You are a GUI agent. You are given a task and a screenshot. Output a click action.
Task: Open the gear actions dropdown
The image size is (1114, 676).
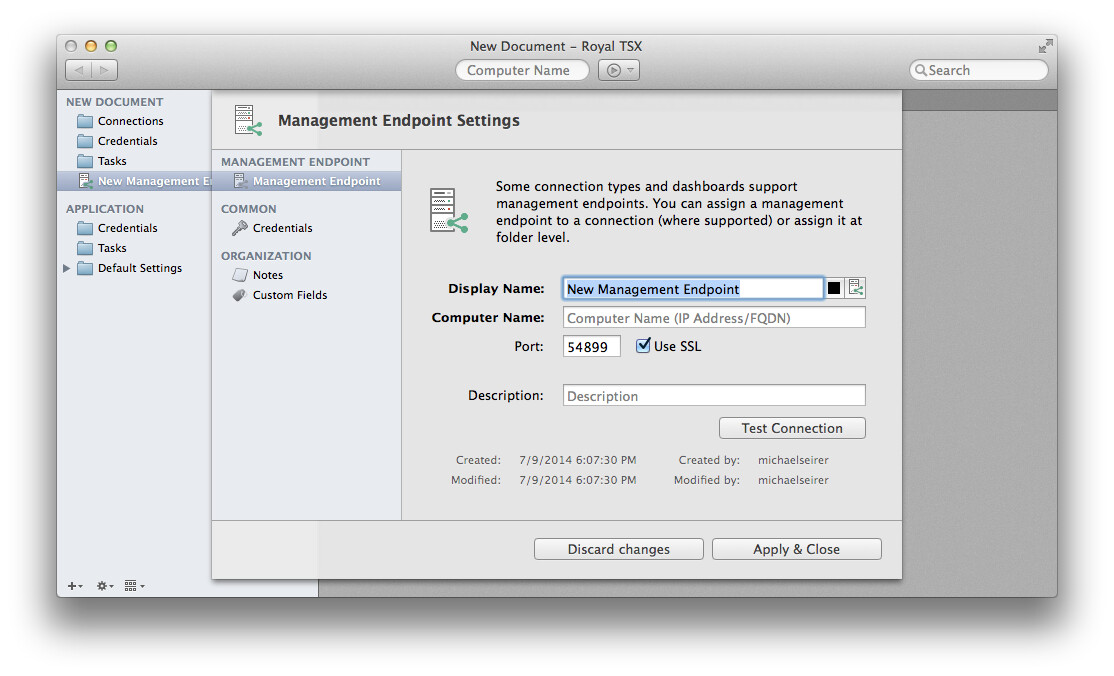104,586
